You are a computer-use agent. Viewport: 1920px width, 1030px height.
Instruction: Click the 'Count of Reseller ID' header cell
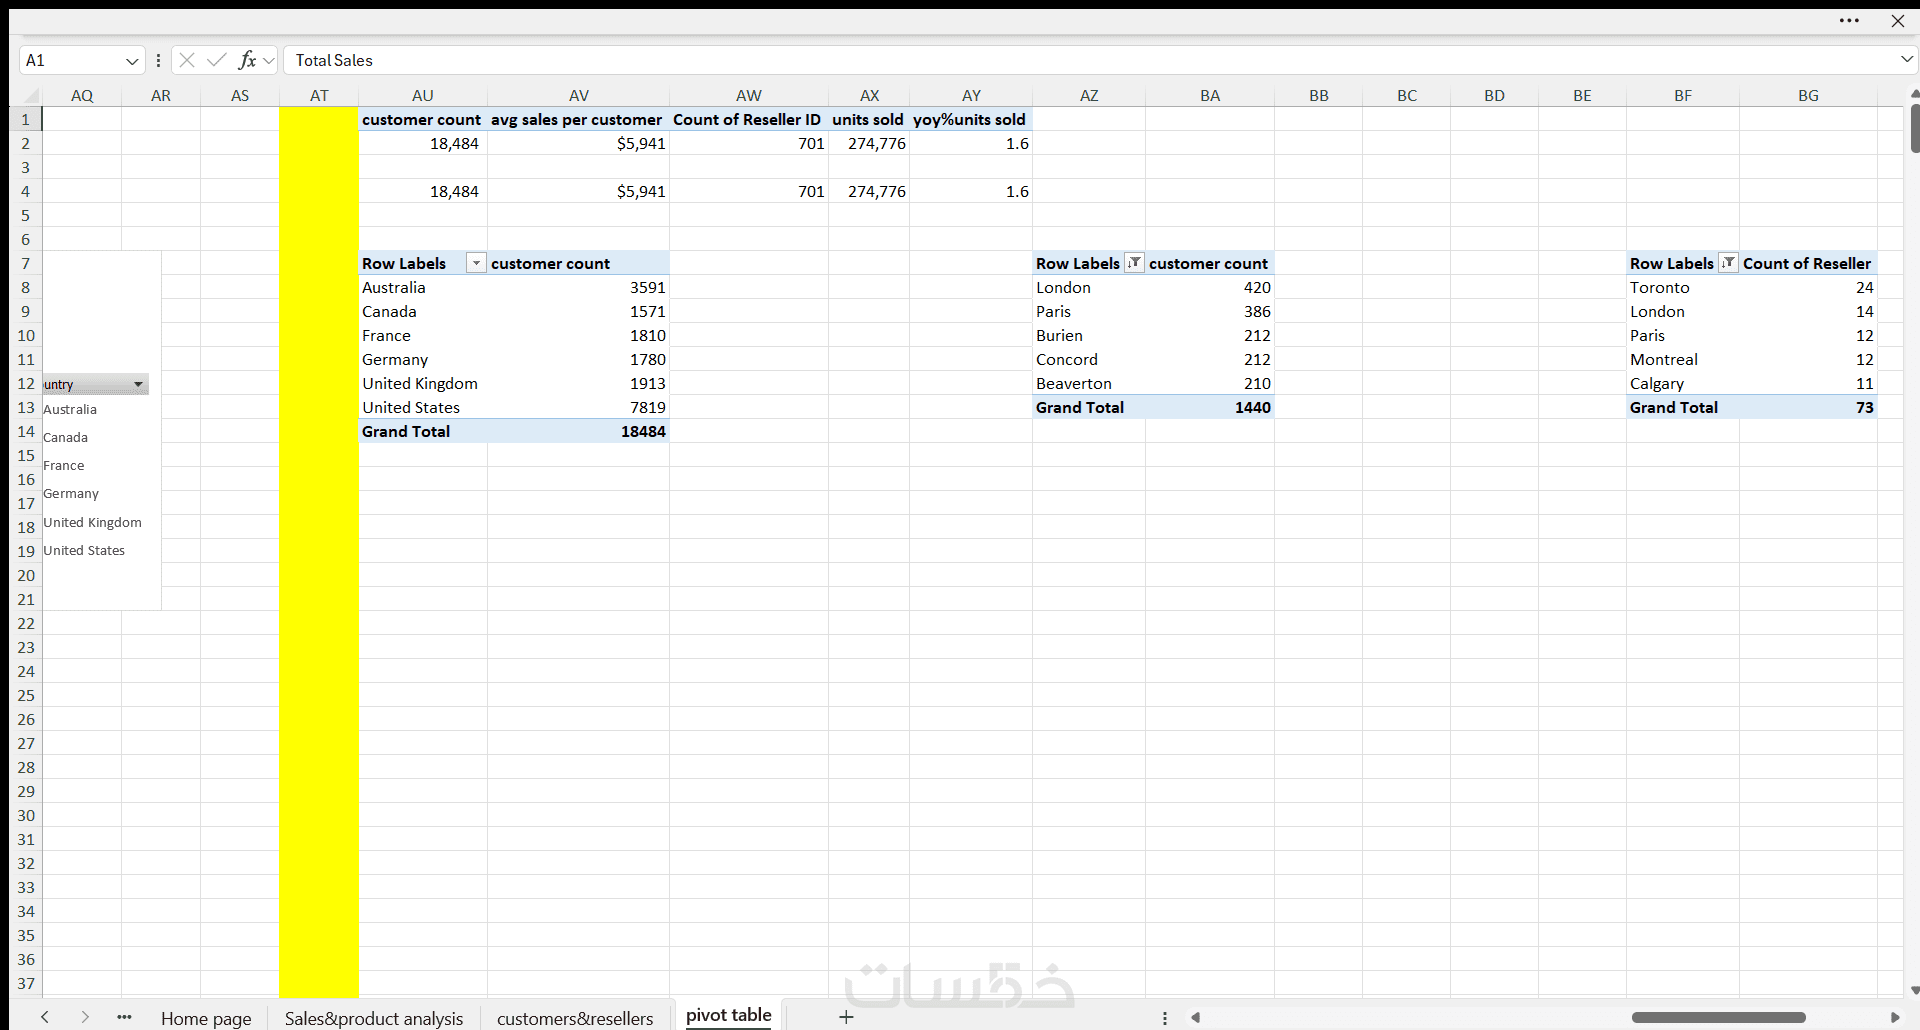point(749,119)
